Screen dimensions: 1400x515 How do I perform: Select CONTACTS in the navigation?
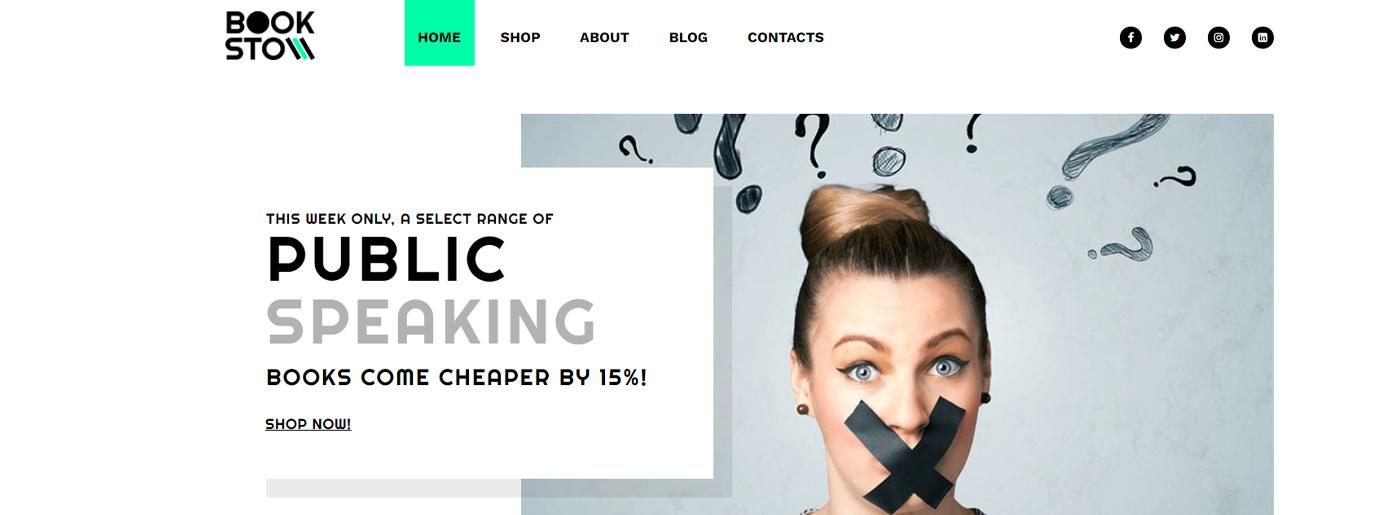click(x=785, y=38)
